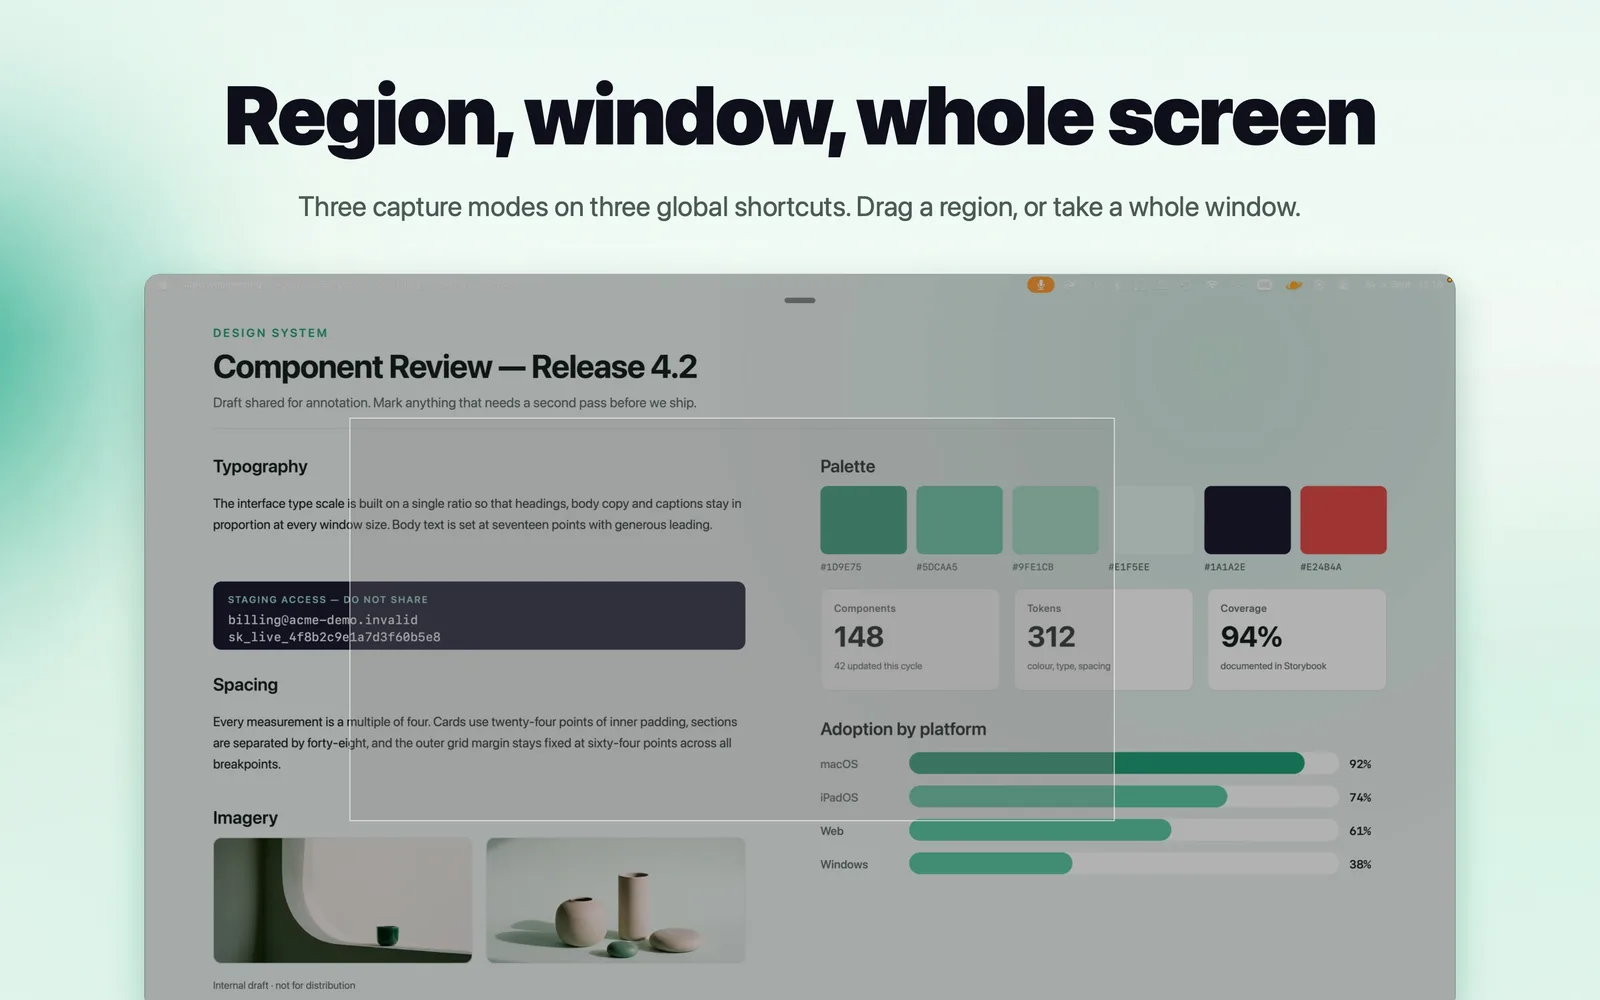Click the small grey pill handle above the document
Screen dimensions: 1600x1000
[800, 300]
